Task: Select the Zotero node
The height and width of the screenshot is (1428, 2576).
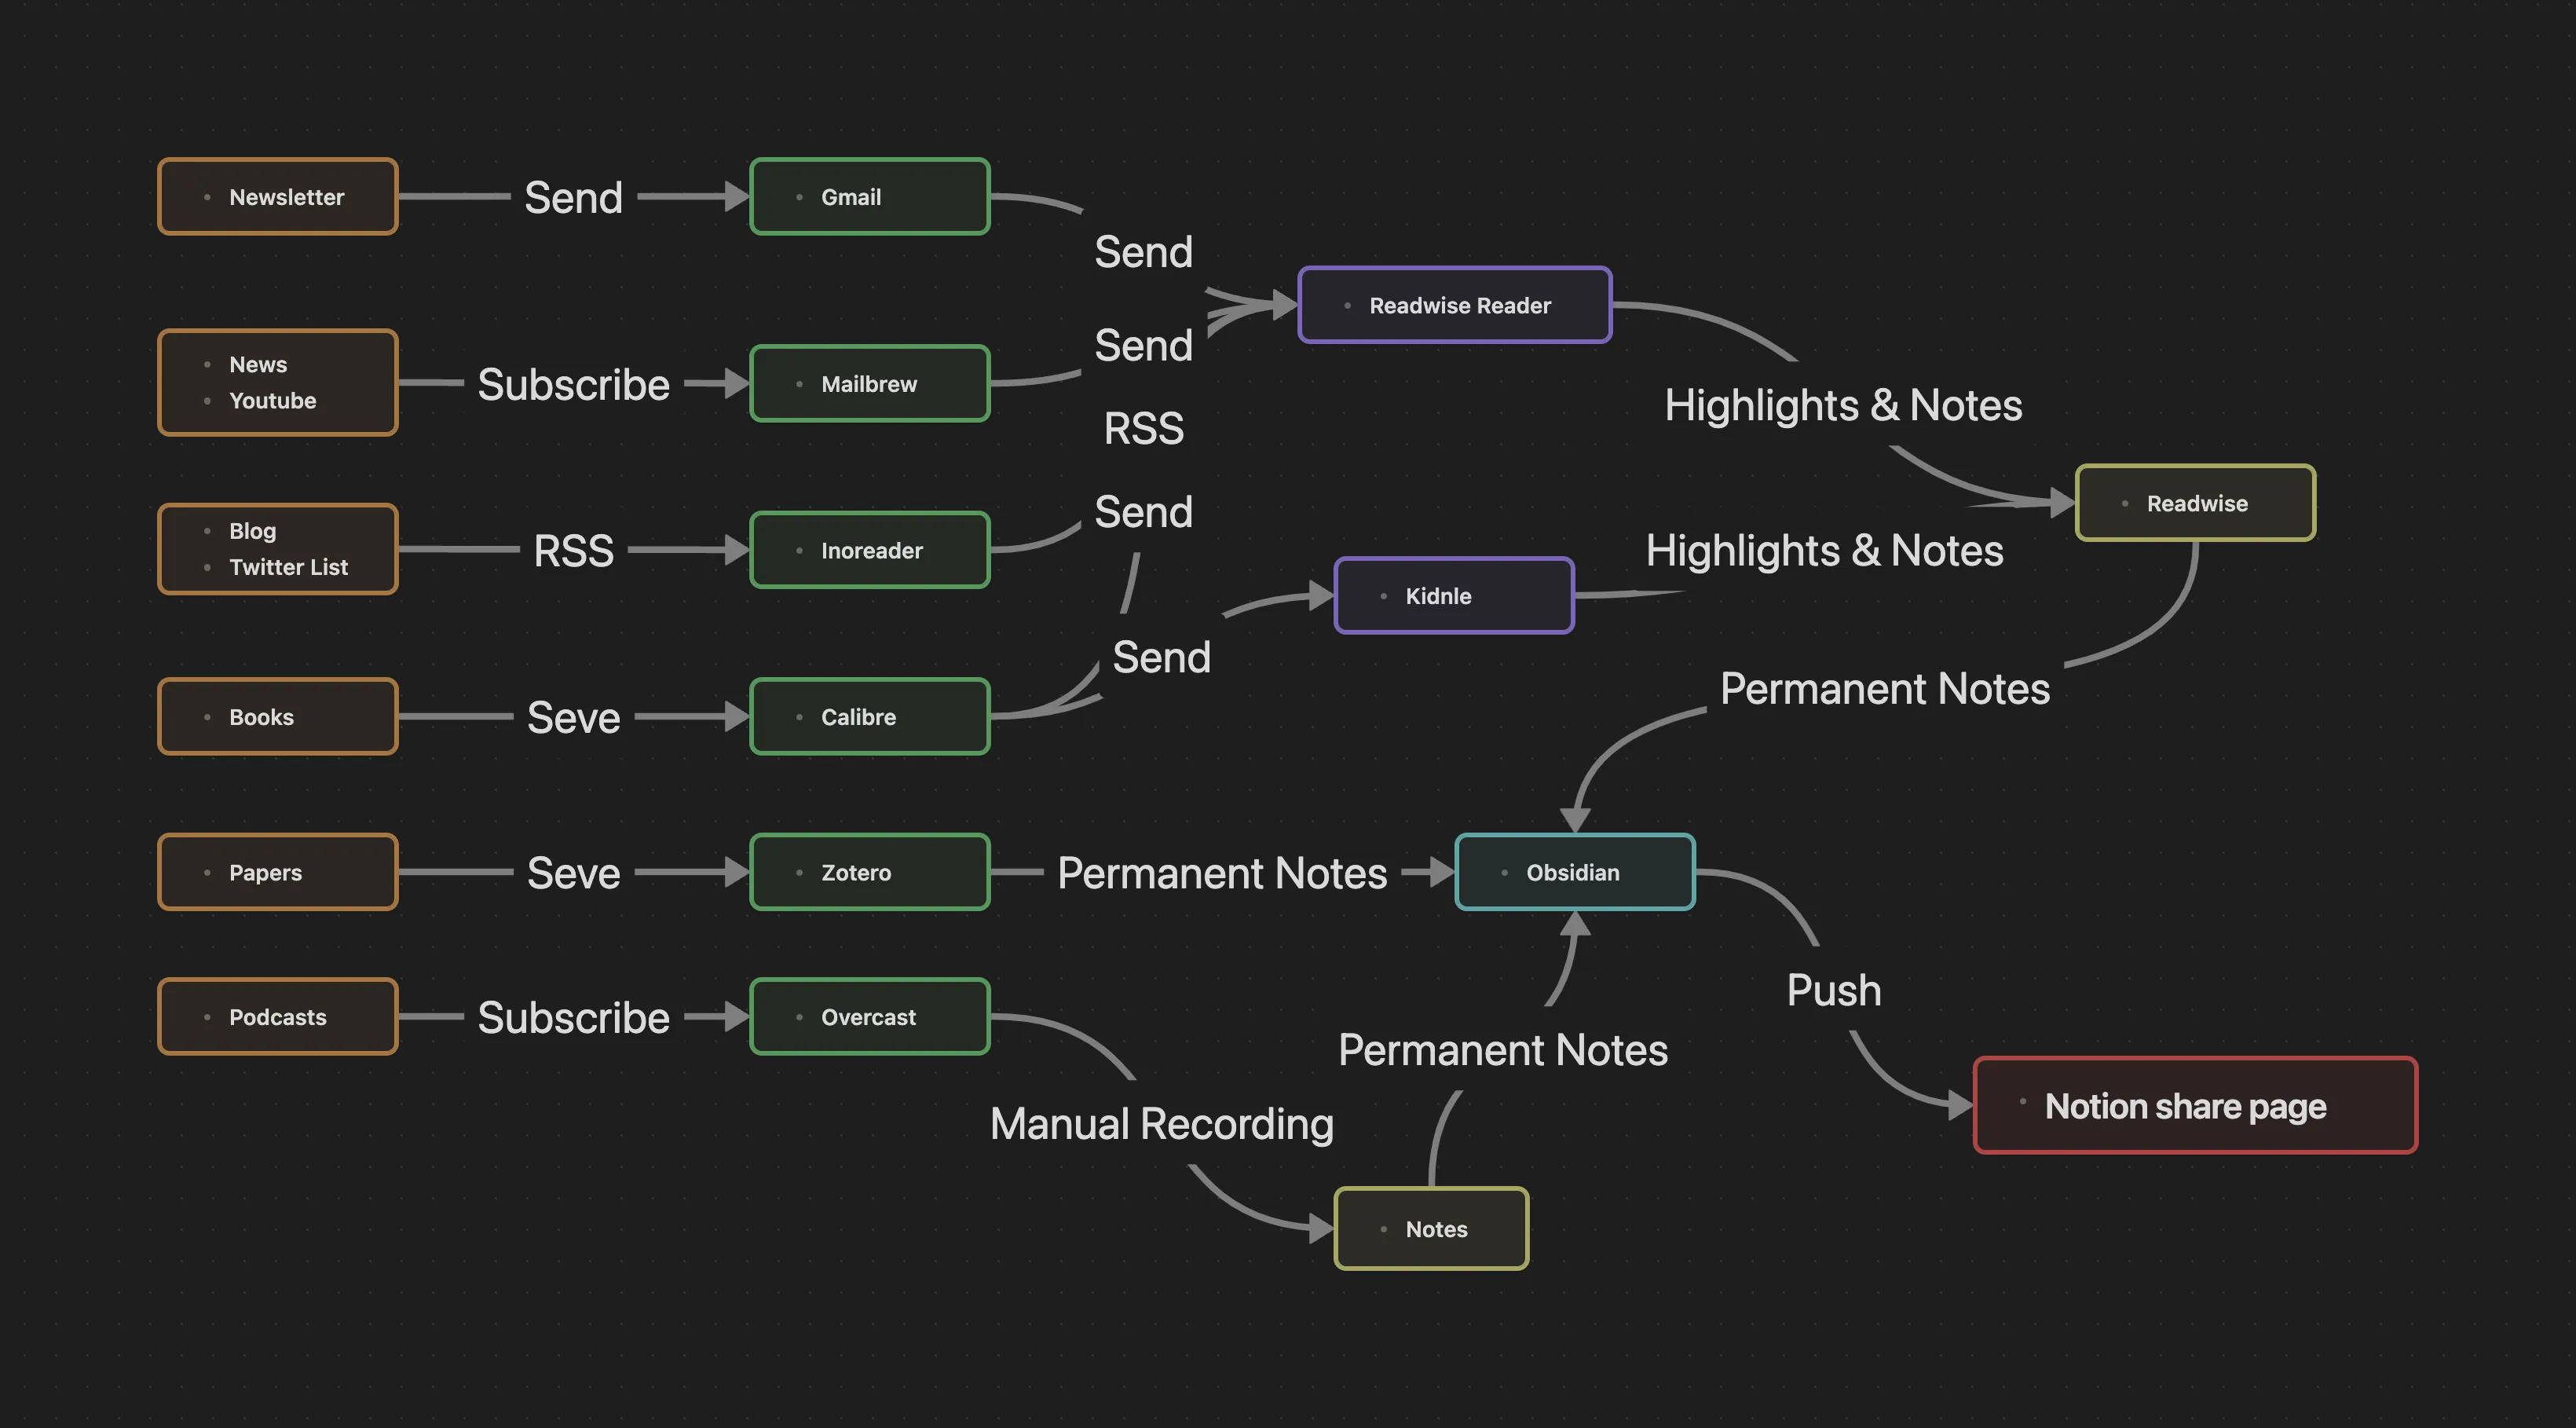Action: click(870, 872)
